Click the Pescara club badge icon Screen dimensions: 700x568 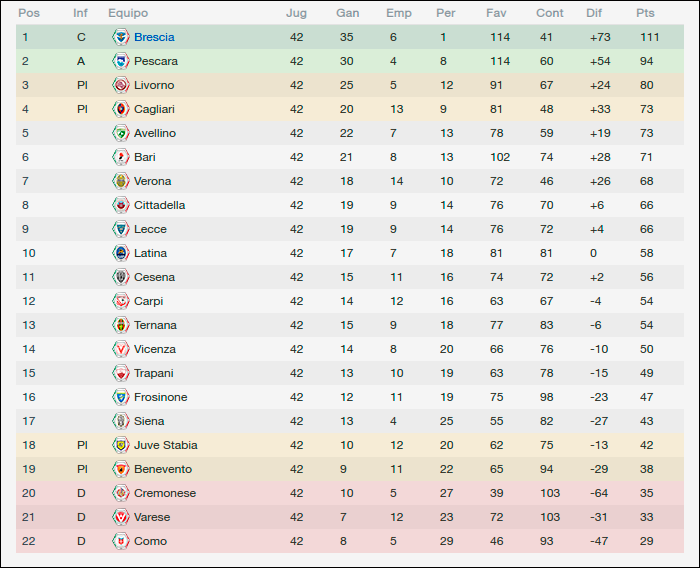click(x=121, y=61)
